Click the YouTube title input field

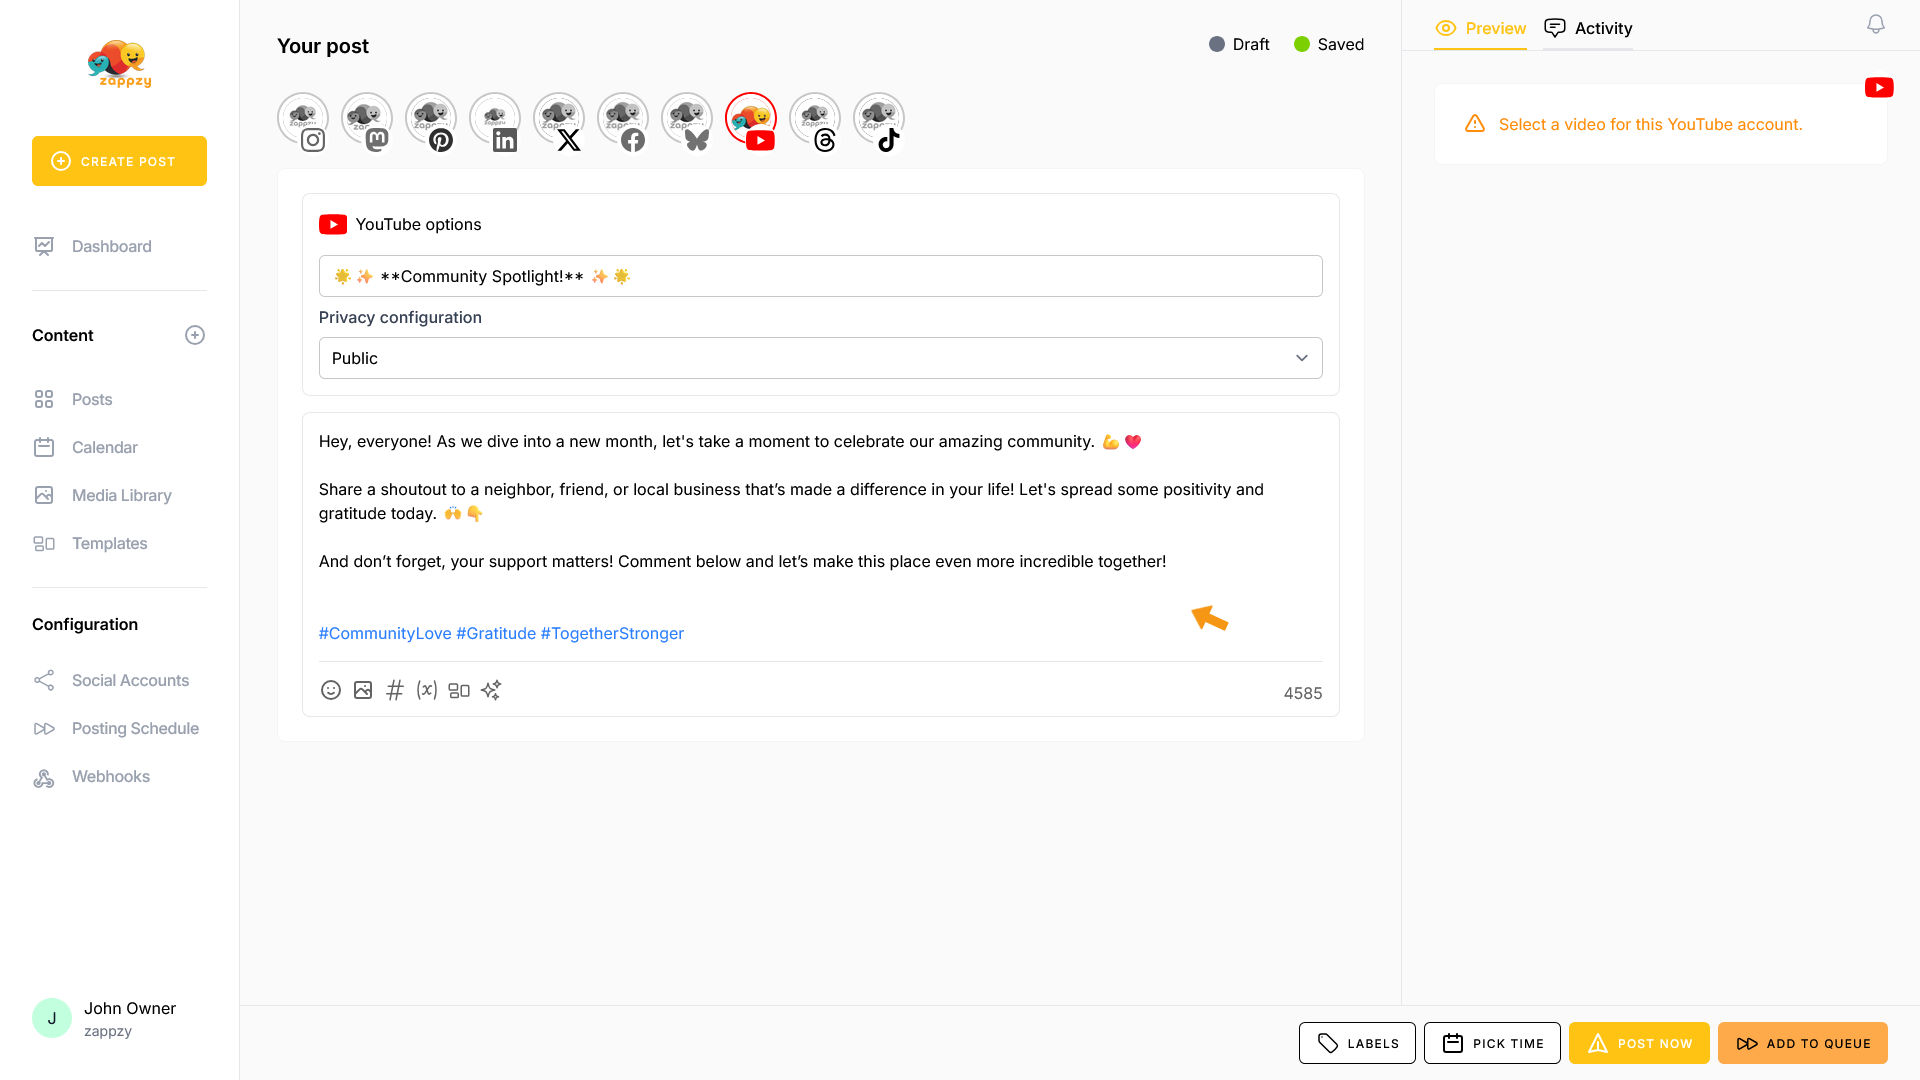(x=820, y=276)
